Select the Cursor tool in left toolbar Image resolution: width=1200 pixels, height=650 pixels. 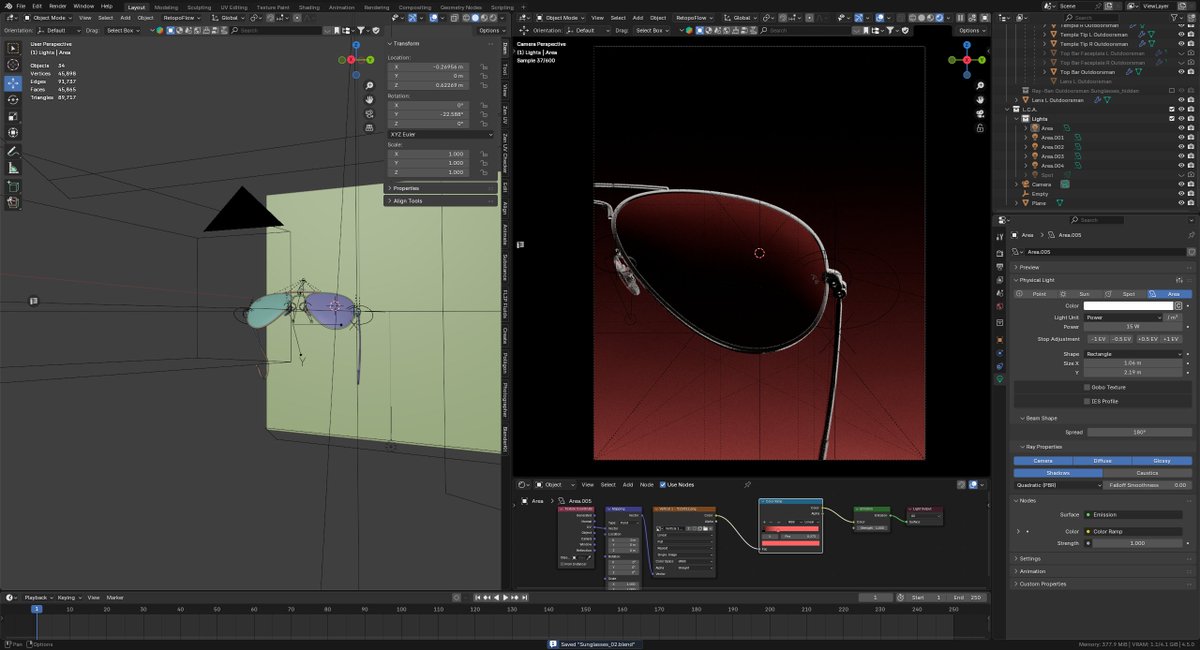(x=13, y=64)
